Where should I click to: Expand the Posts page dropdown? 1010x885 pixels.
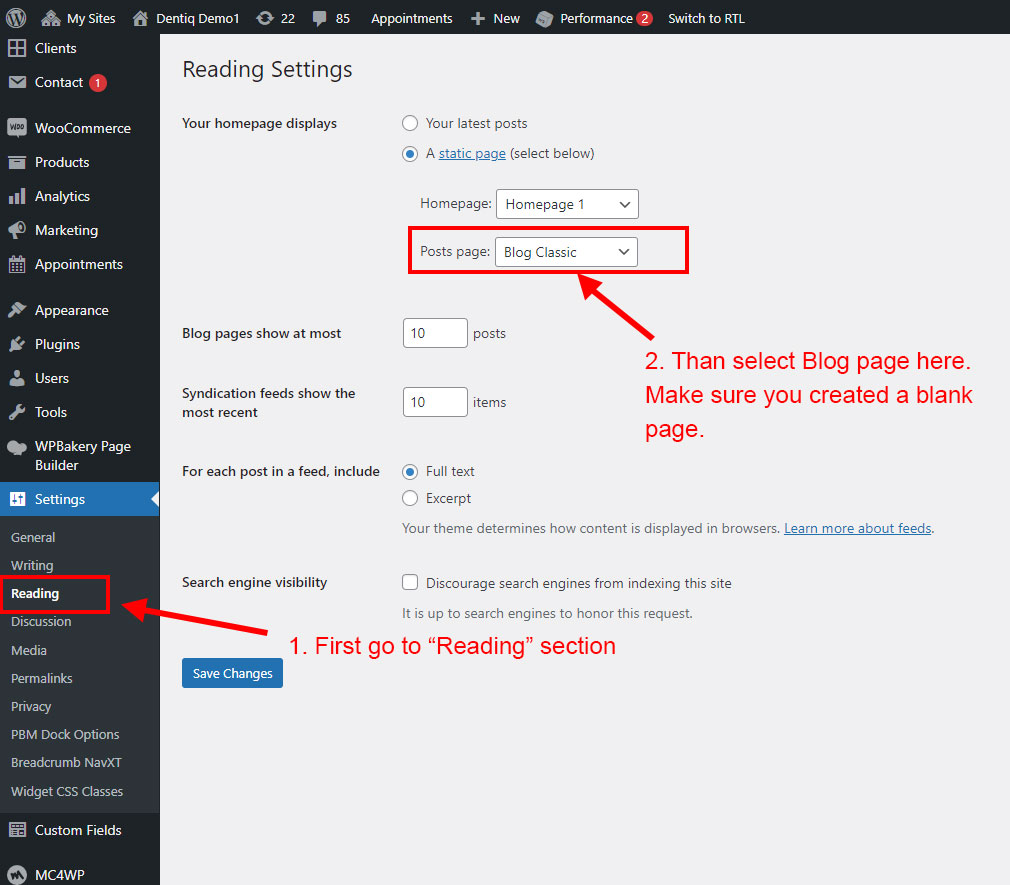(566, 252)
